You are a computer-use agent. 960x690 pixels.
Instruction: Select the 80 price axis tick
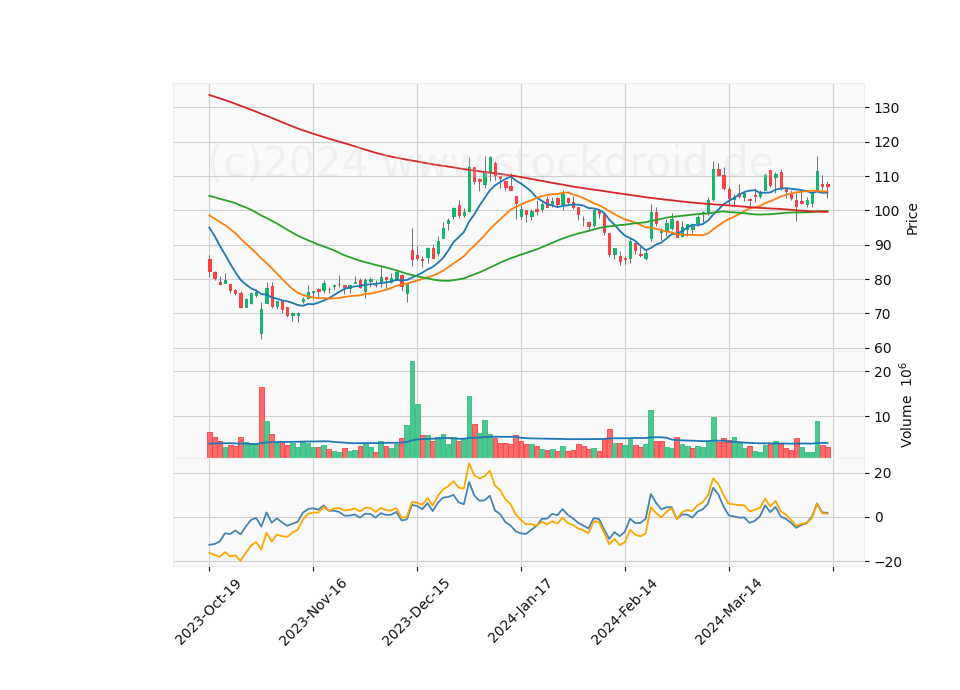(x=883, y=280)
